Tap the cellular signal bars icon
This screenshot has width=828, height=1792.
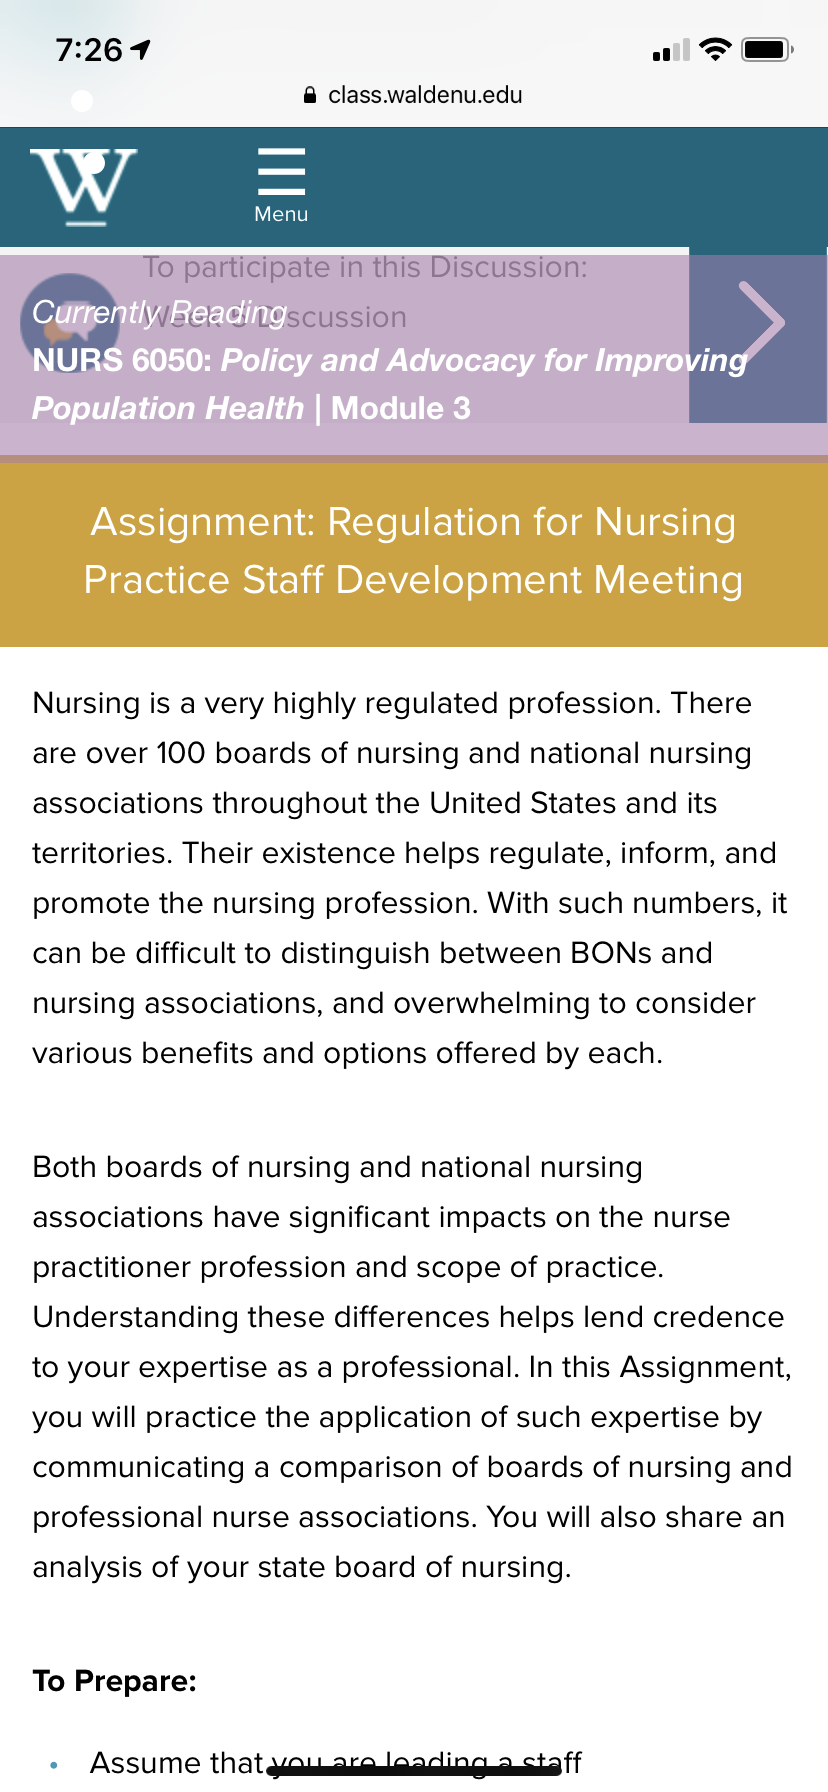671,50
